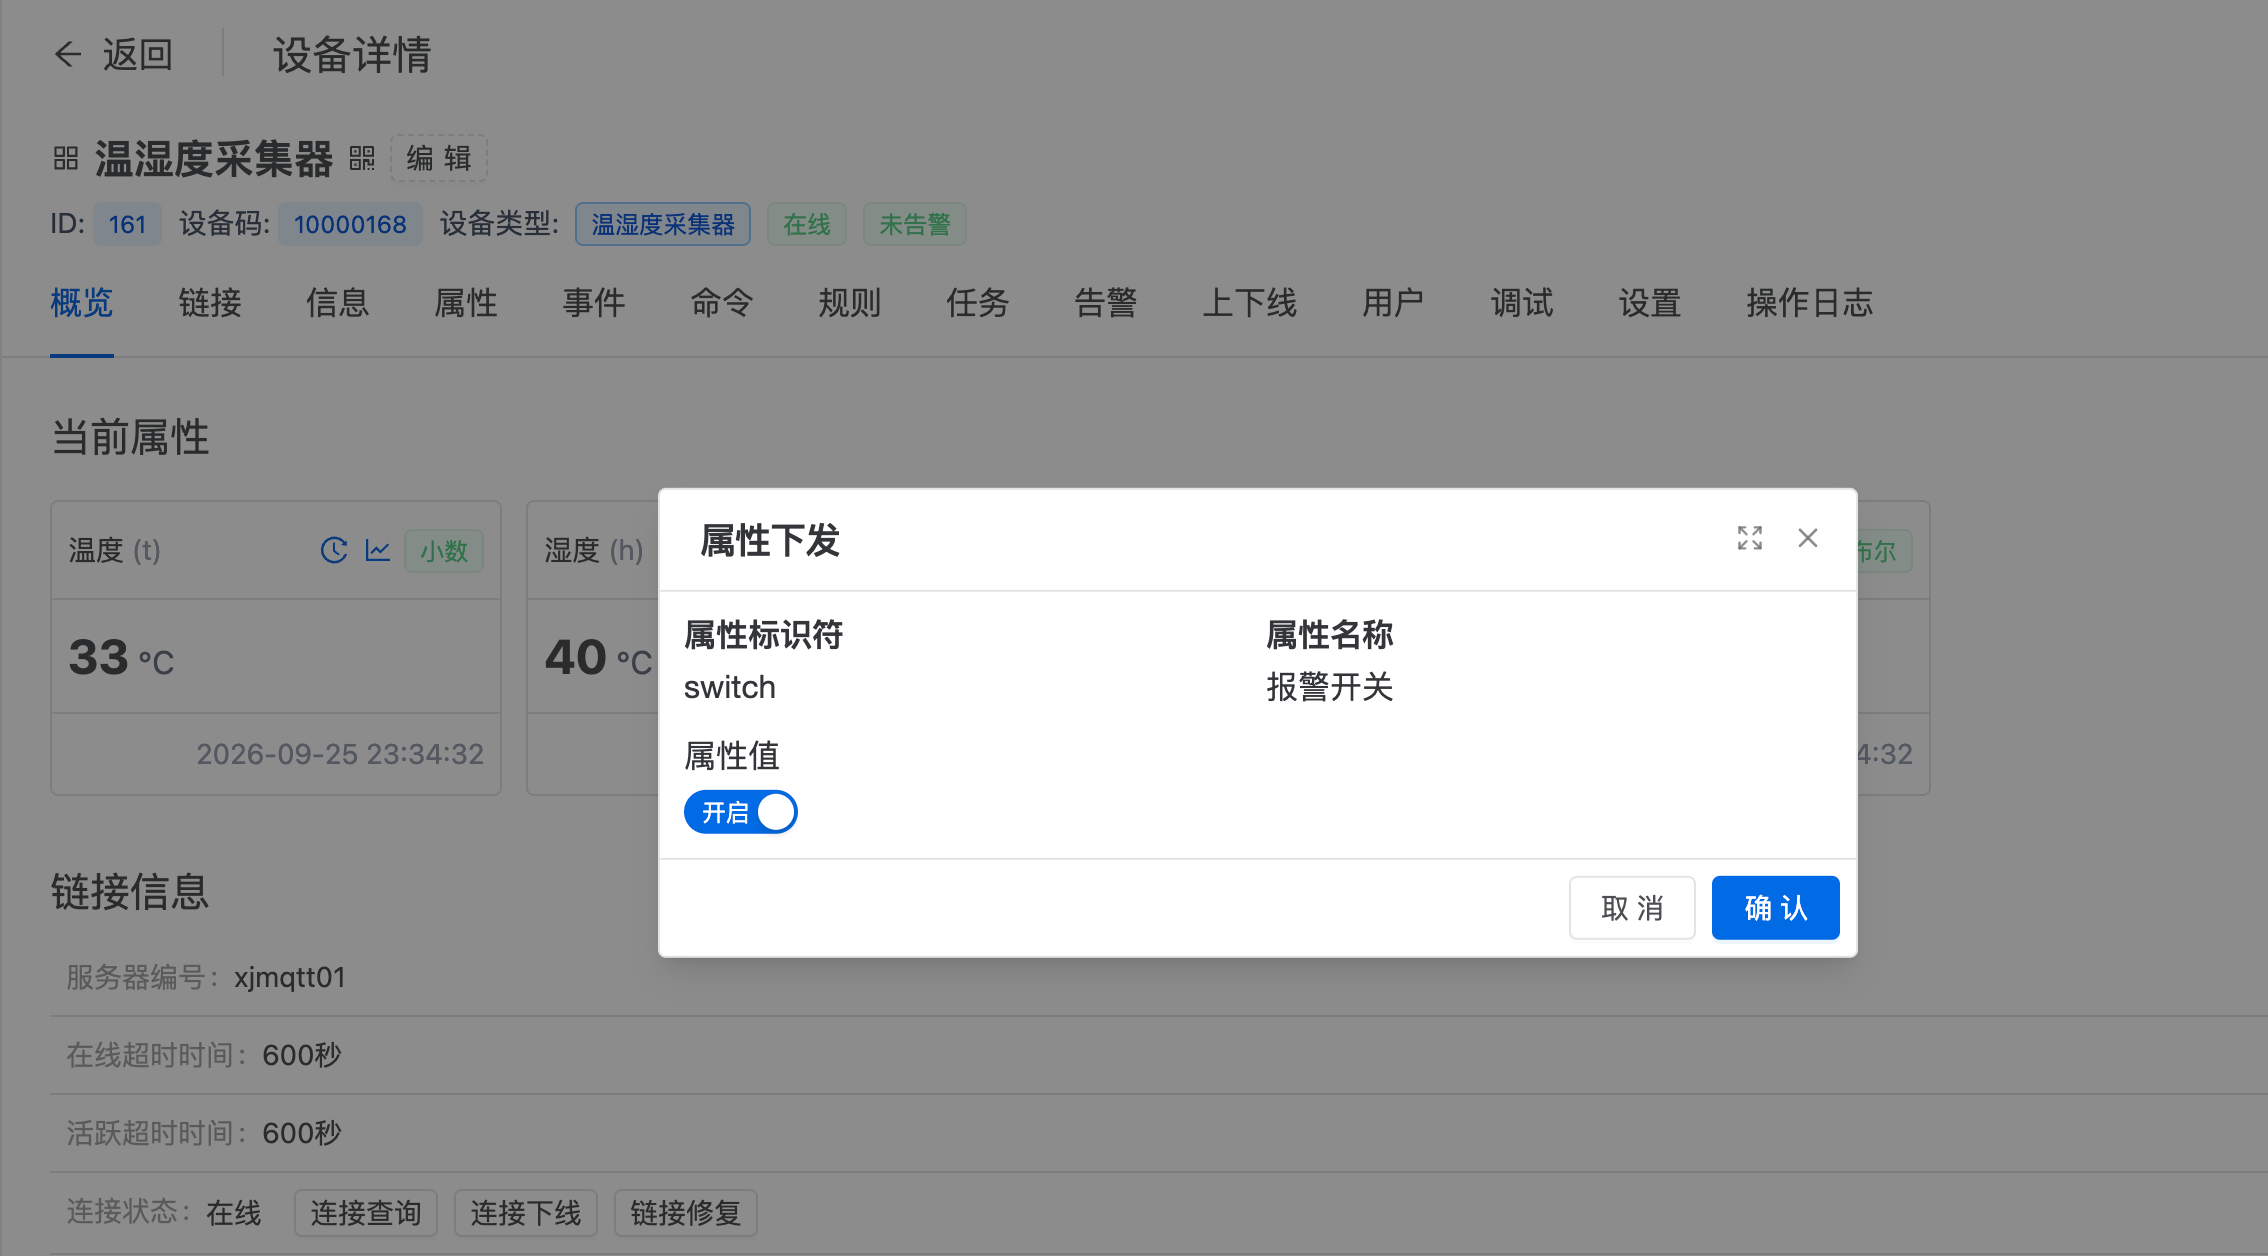The width and height of the screenshot is (2268, 1256).
Task: Click attribute name 报警开关
Action: [x=1330, y=687]
